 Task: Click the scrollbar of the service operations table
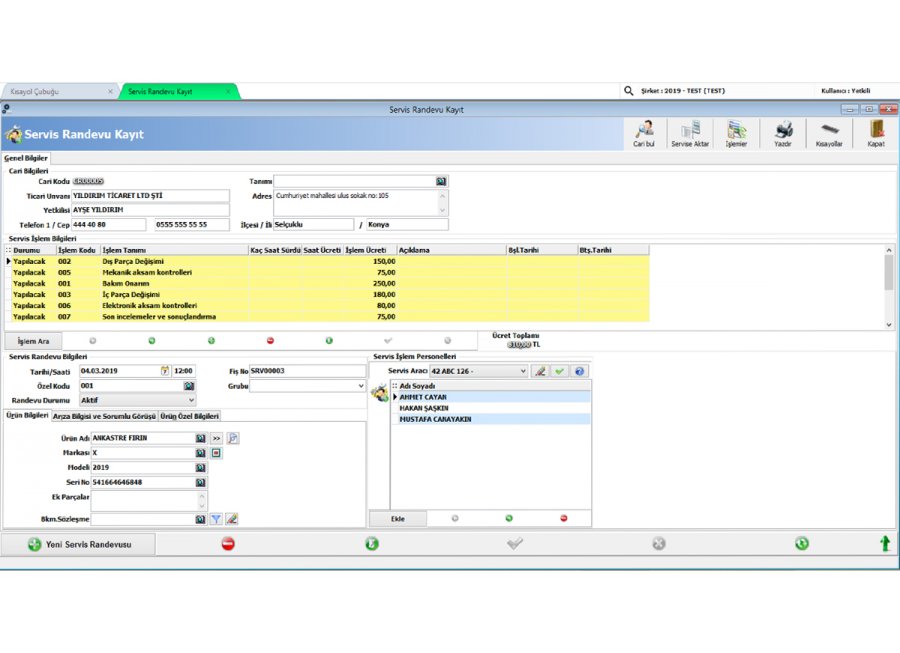889,287
